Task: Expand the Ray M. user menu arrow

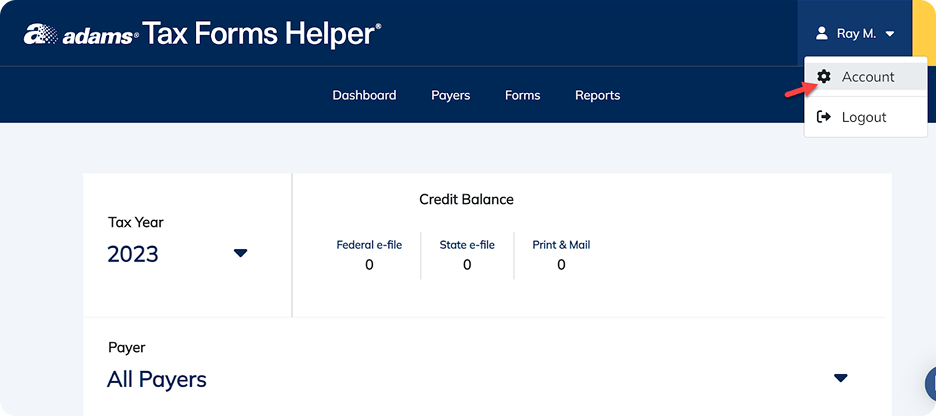Action: coord(889,34)
